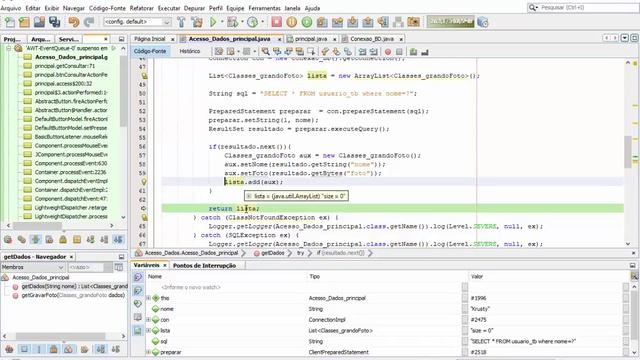Click the New File toolbar icon

pos(9,22)
